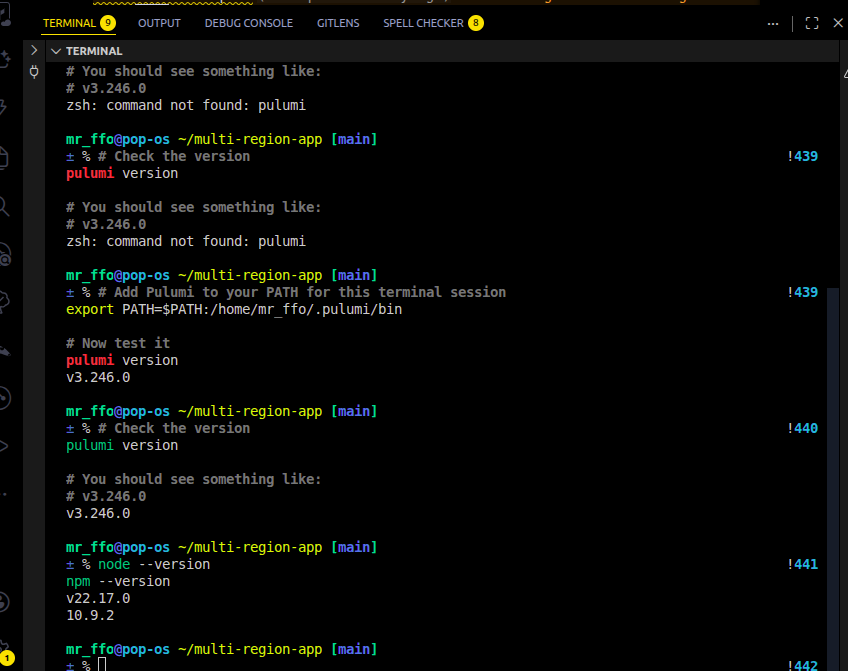This screenshot has width=848, height=671.
Task: Open the panel's more actions ellipsis menu
Action: click(x=773, y=23)
